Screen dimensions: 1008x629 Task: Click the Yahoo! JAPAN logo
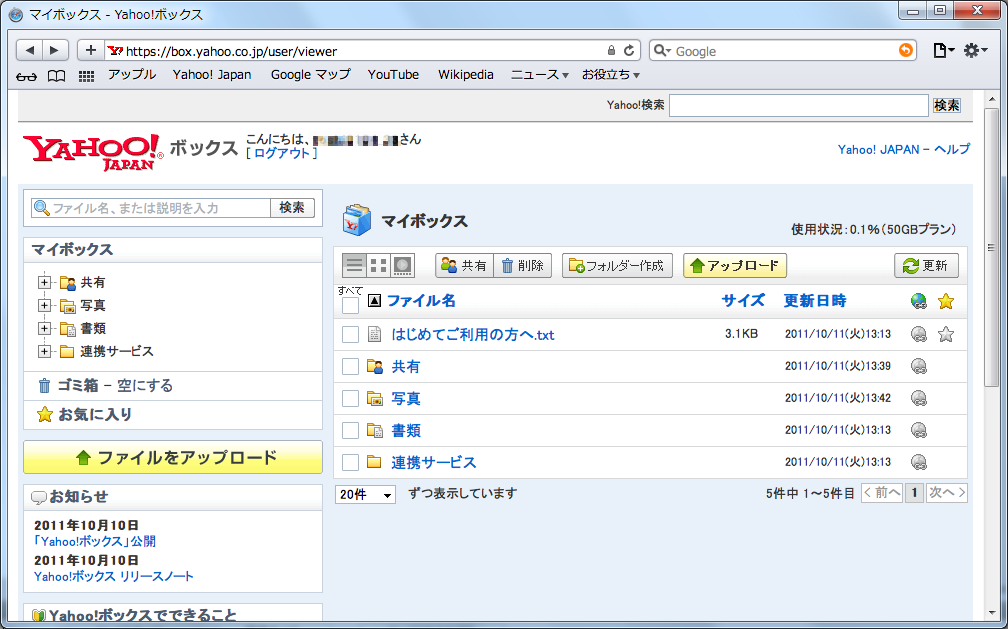point(93,152)
